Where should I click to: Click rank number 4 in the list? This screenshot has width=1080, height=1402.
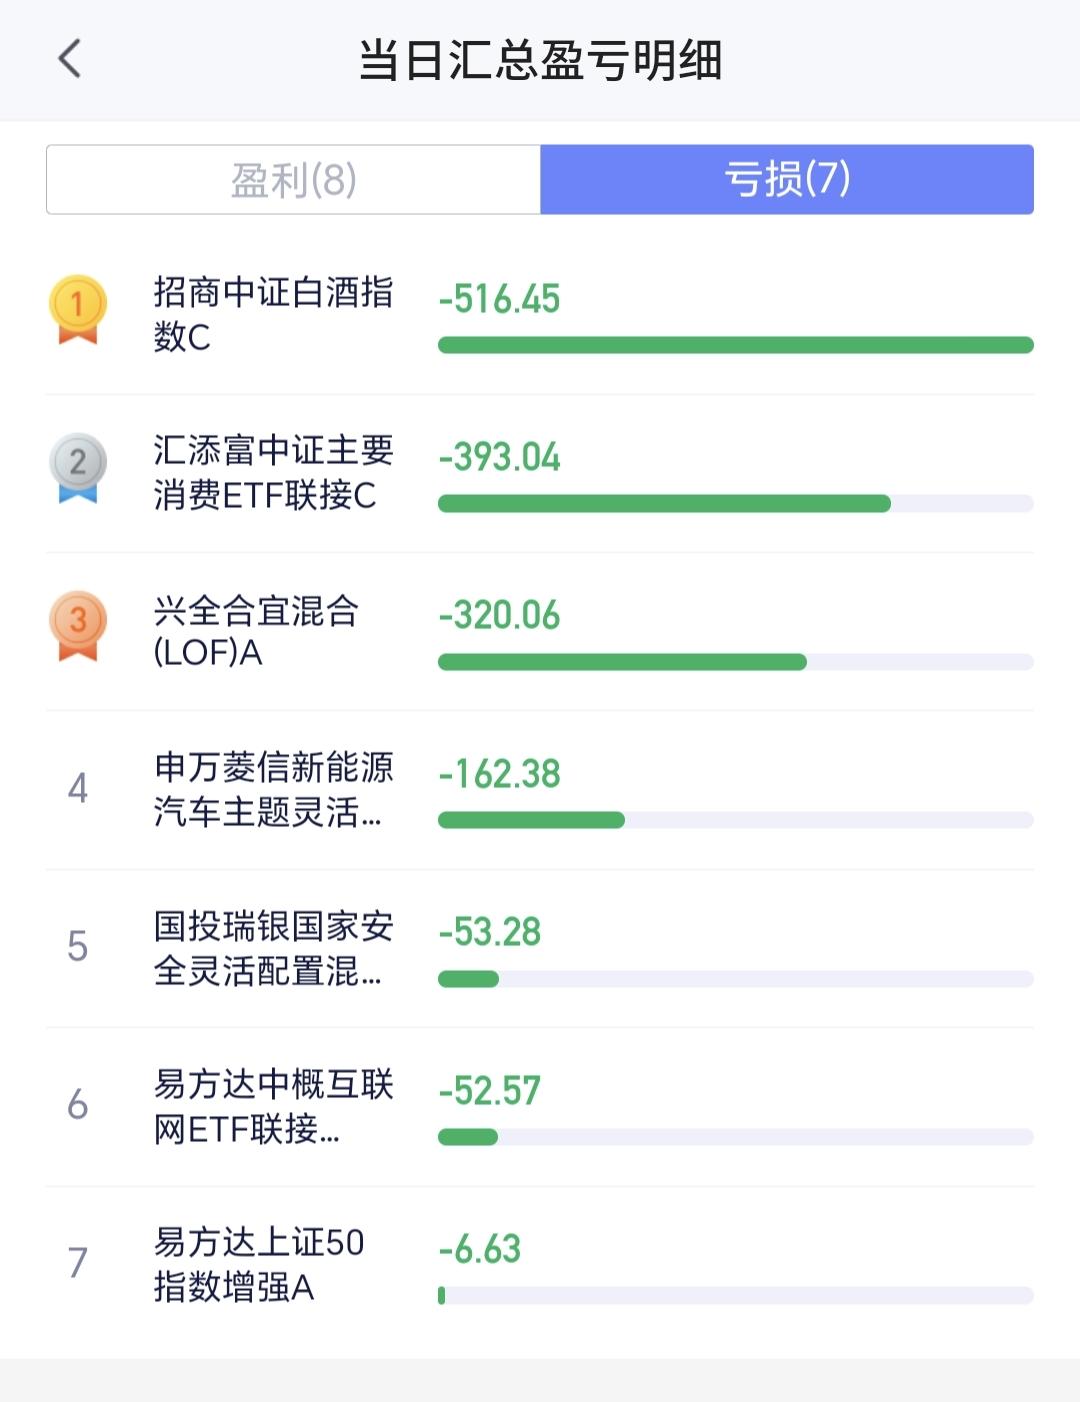(x=78, y=788)
